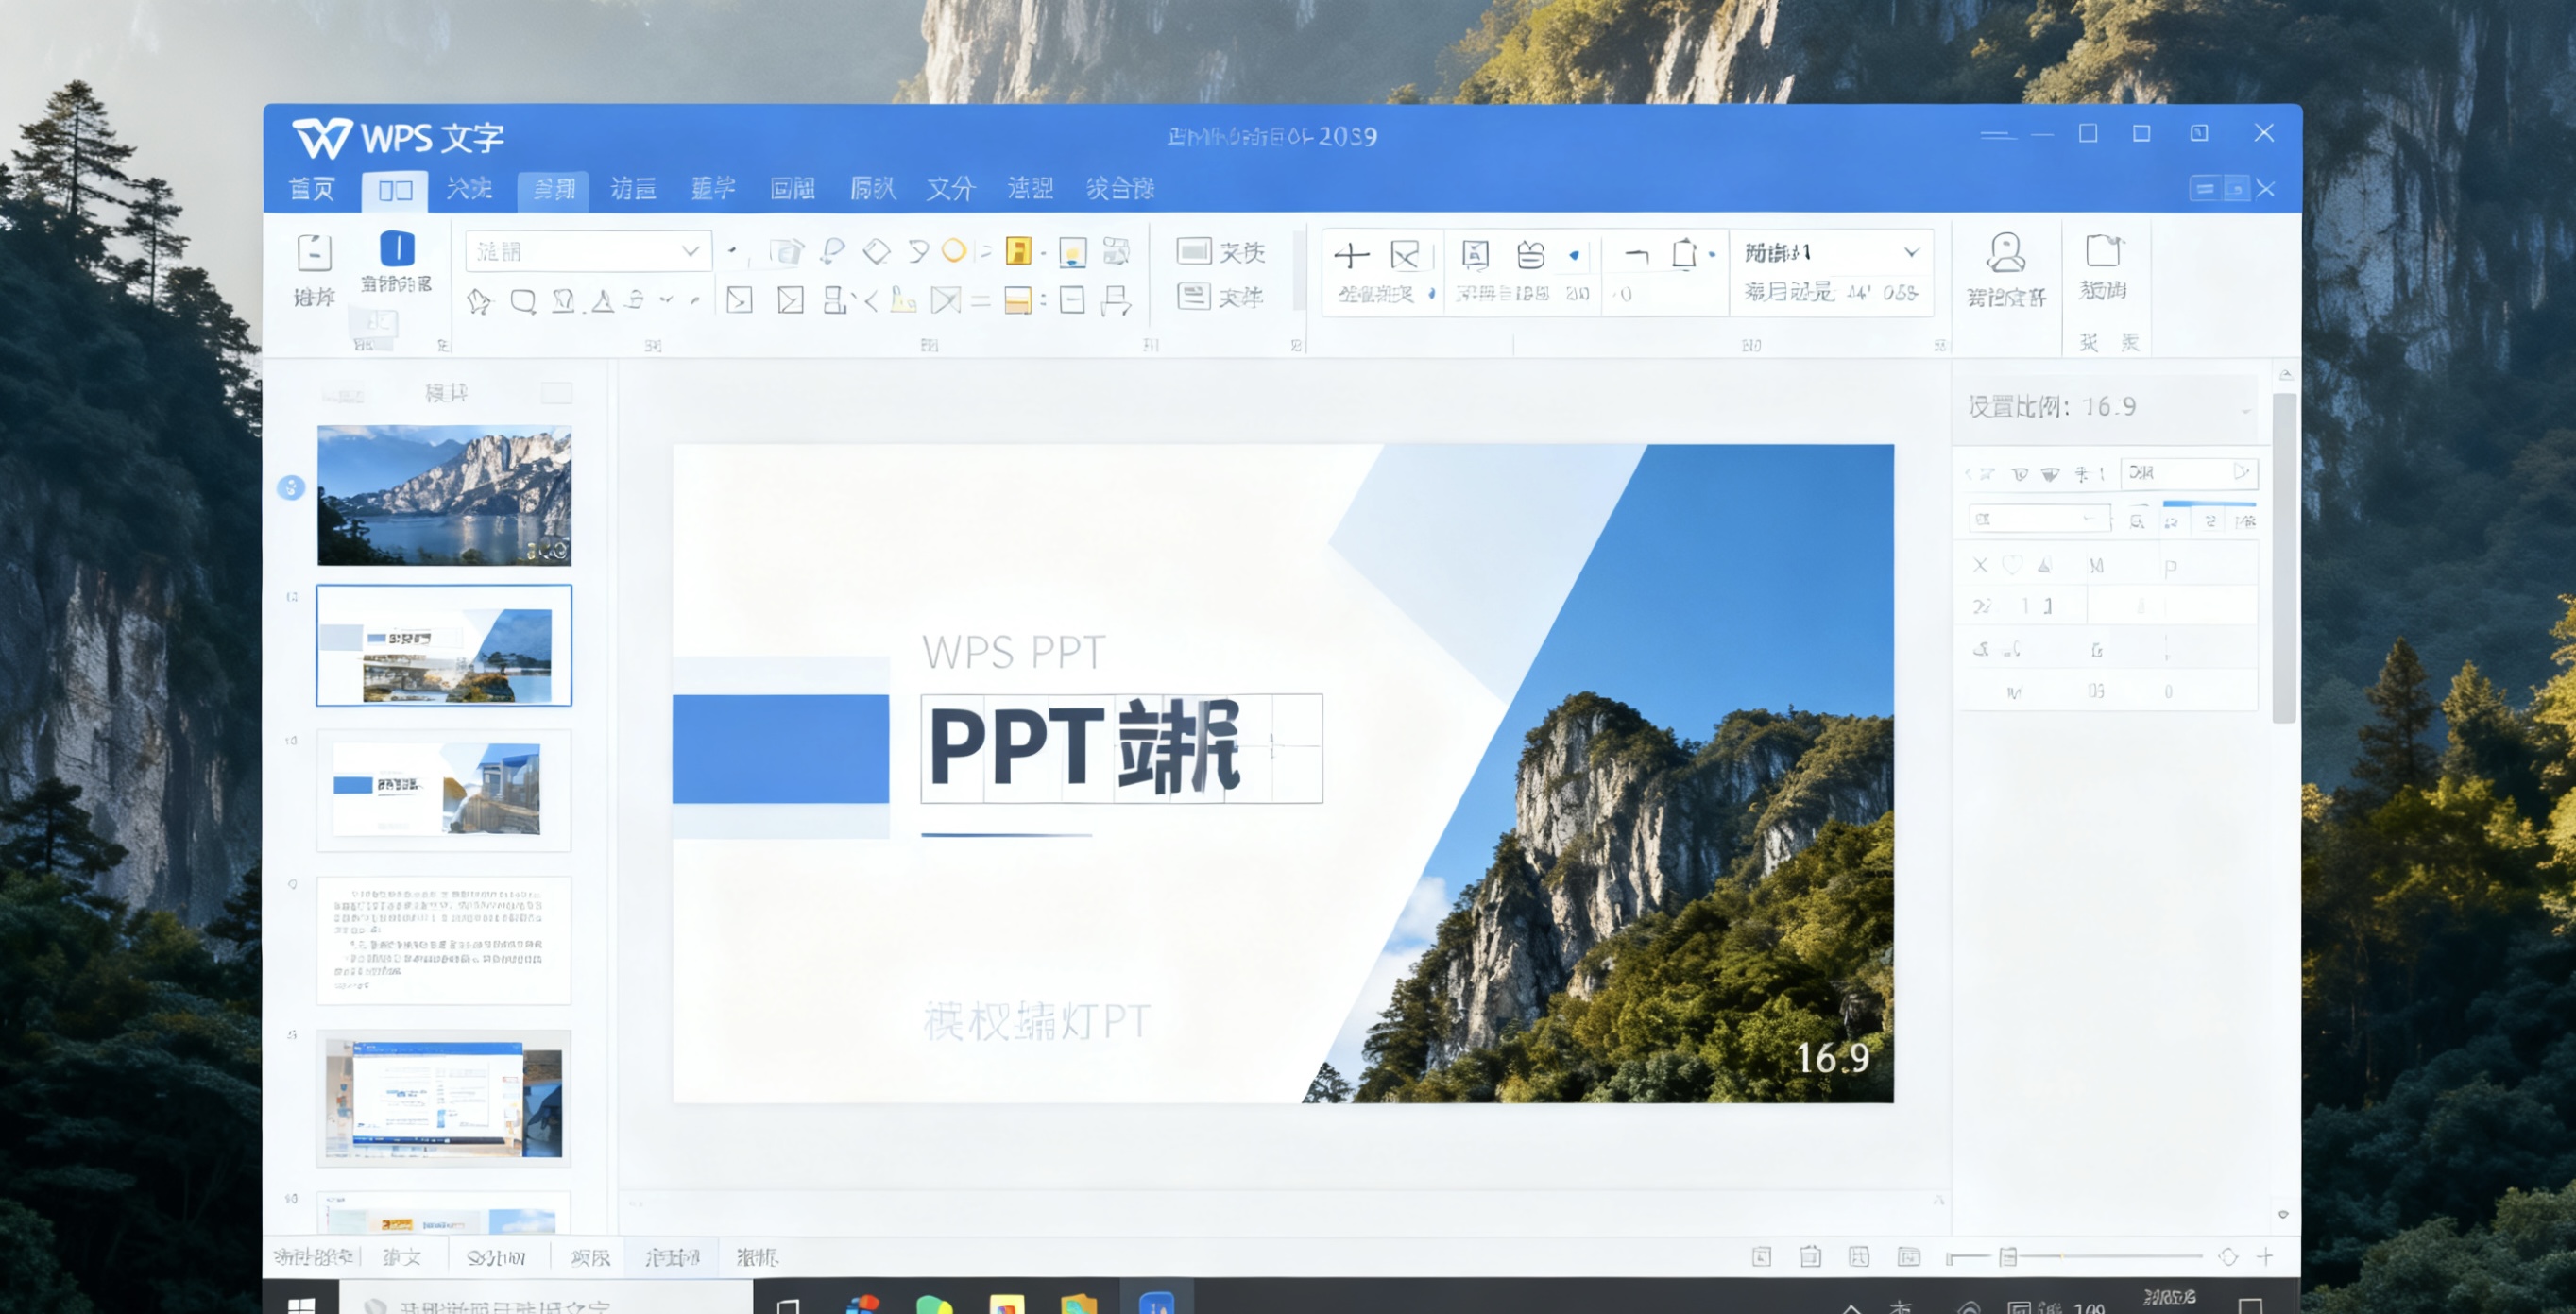Viewport: 2576px width, 1314px height.
Task: Open the slide size dropdown in the ribbon
Action: [x=1914, y=252]
